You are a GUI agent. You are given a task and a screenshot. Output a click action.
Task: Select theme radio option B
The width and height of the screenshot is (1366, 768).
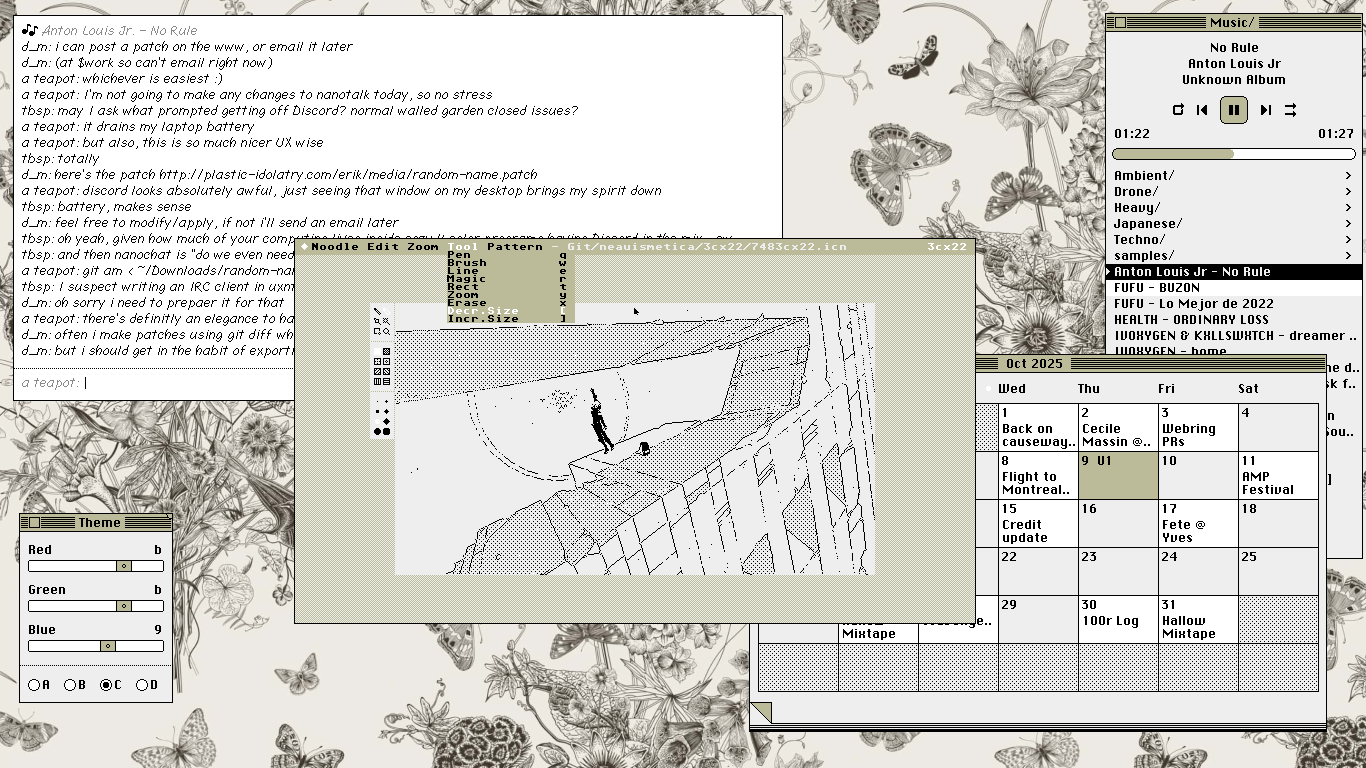tap(70, 685)
